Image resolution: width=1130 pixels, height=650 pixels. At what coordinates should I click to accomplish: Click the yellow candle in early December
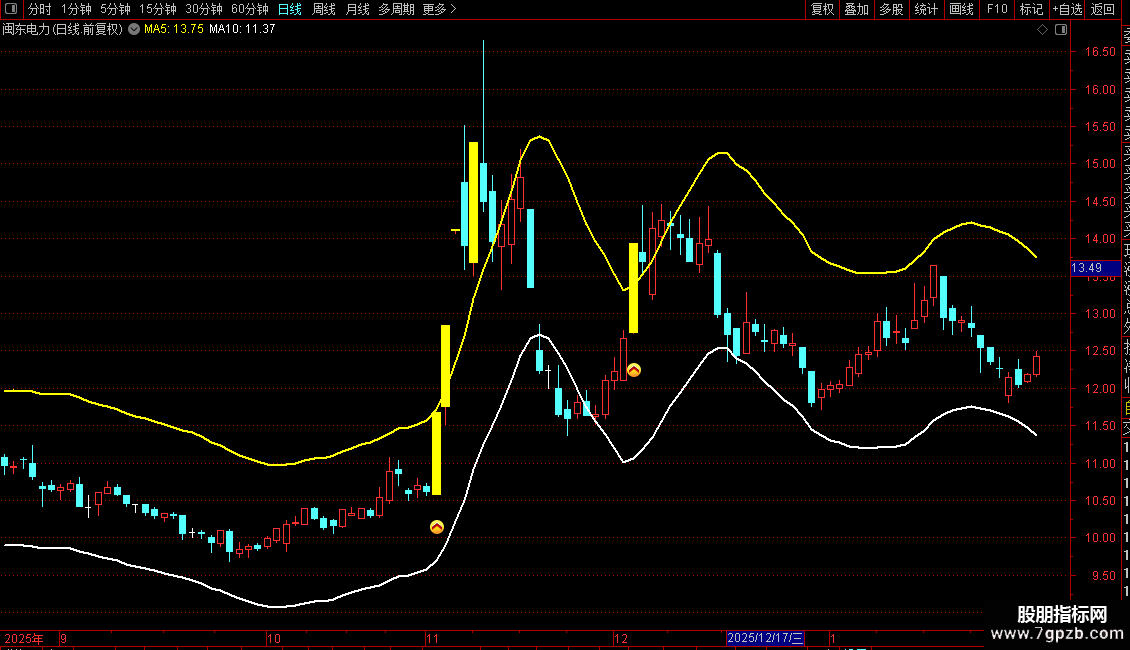(633, 288)
